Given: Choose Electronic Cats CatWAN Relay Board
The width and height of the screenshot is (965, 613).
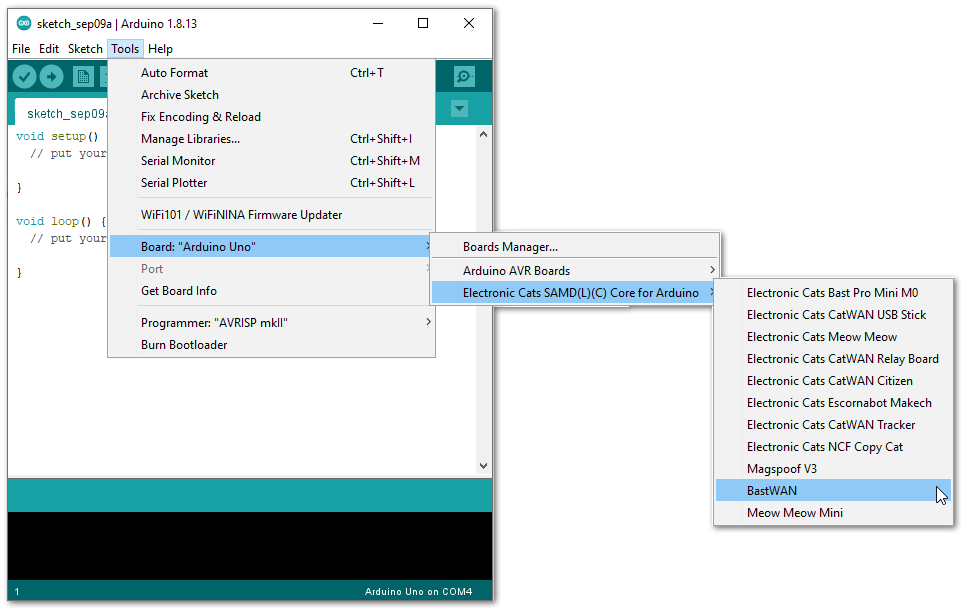Looking at the screenshot, I should point(833,359).
